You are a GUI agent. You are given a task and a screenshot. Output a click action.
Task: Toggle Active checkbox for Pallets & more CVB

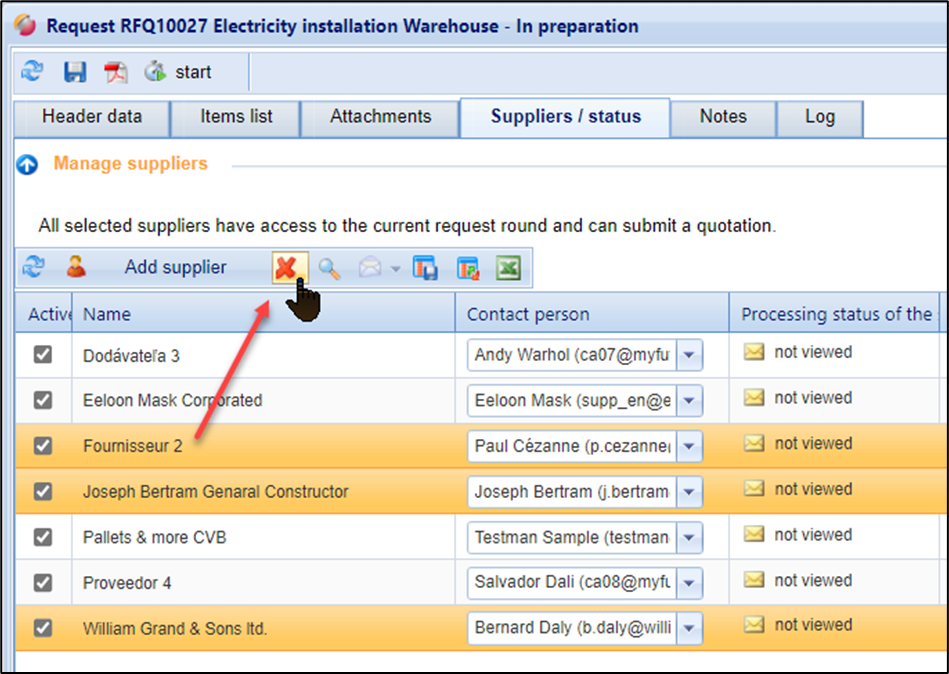(x=43, y=537)
